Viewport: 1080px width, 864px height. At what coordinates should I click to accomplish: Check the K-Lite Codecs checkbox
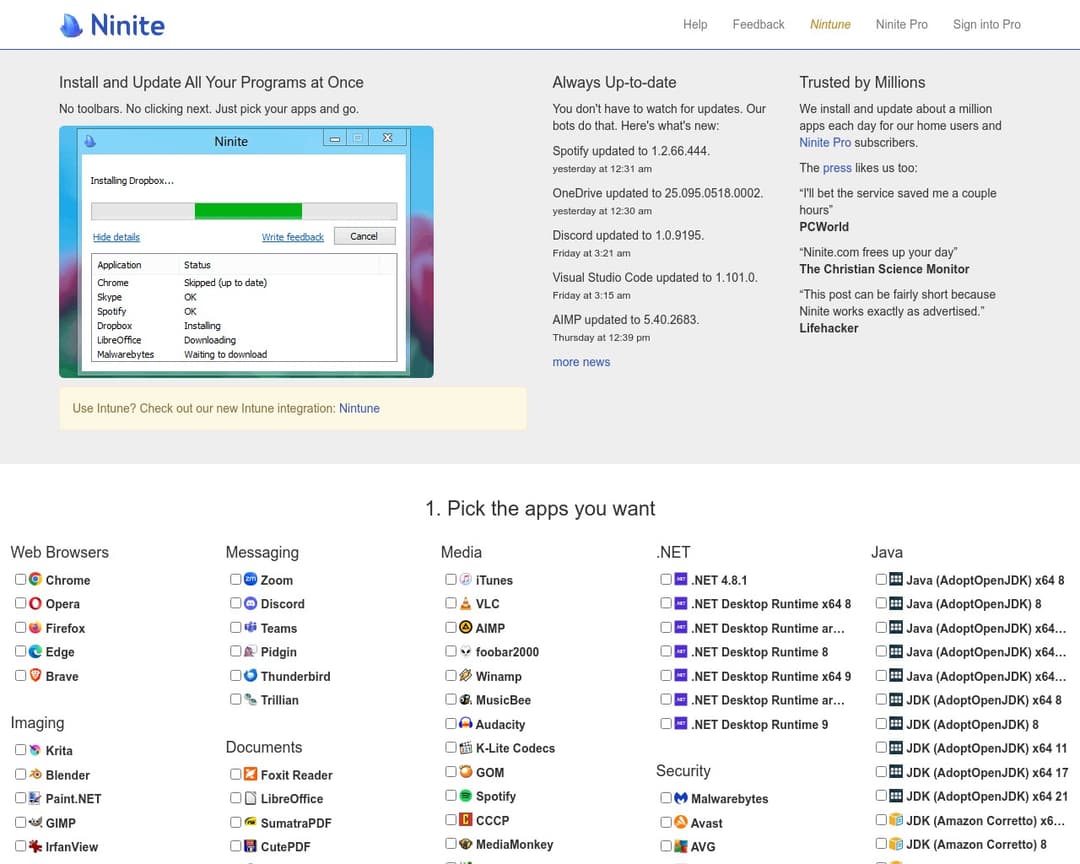point(450,748)
